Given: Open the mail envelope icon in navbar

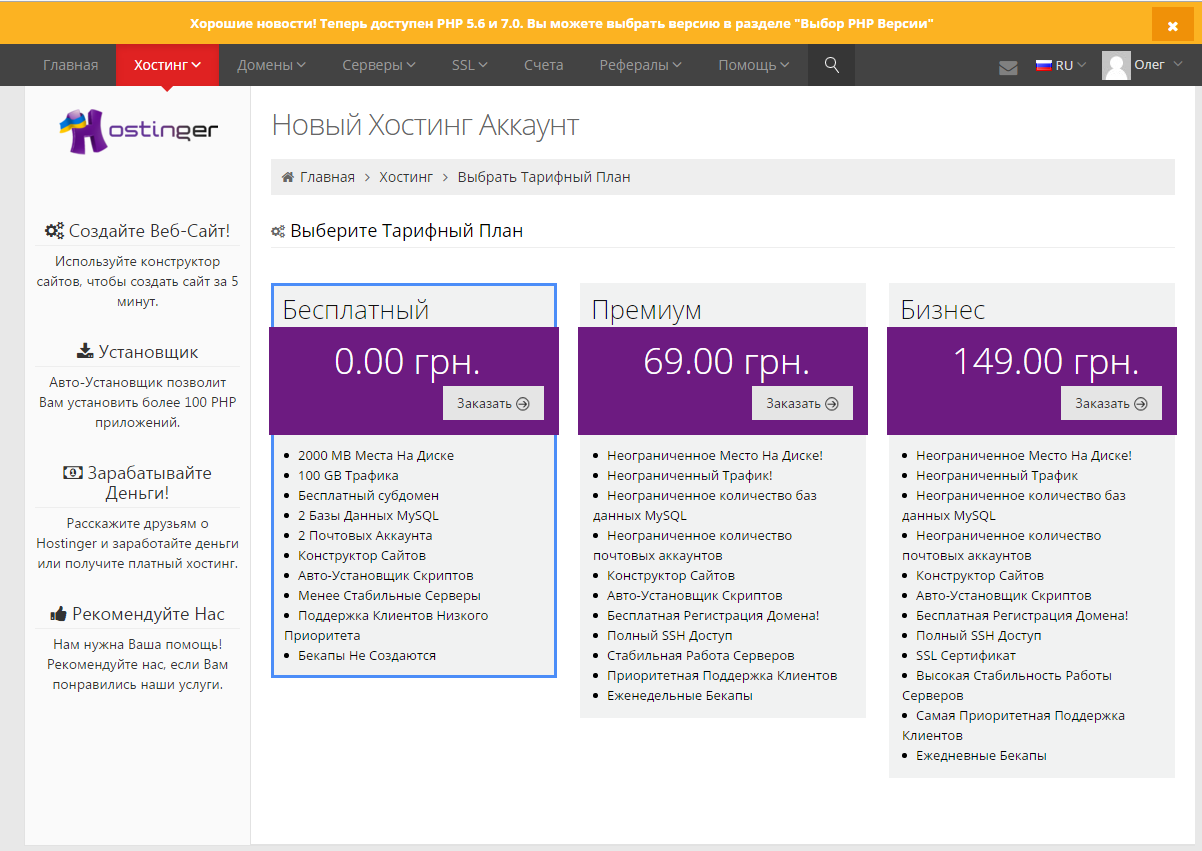Looking at the screenshot, I should pyautogui.click(x=1008, y=67).
